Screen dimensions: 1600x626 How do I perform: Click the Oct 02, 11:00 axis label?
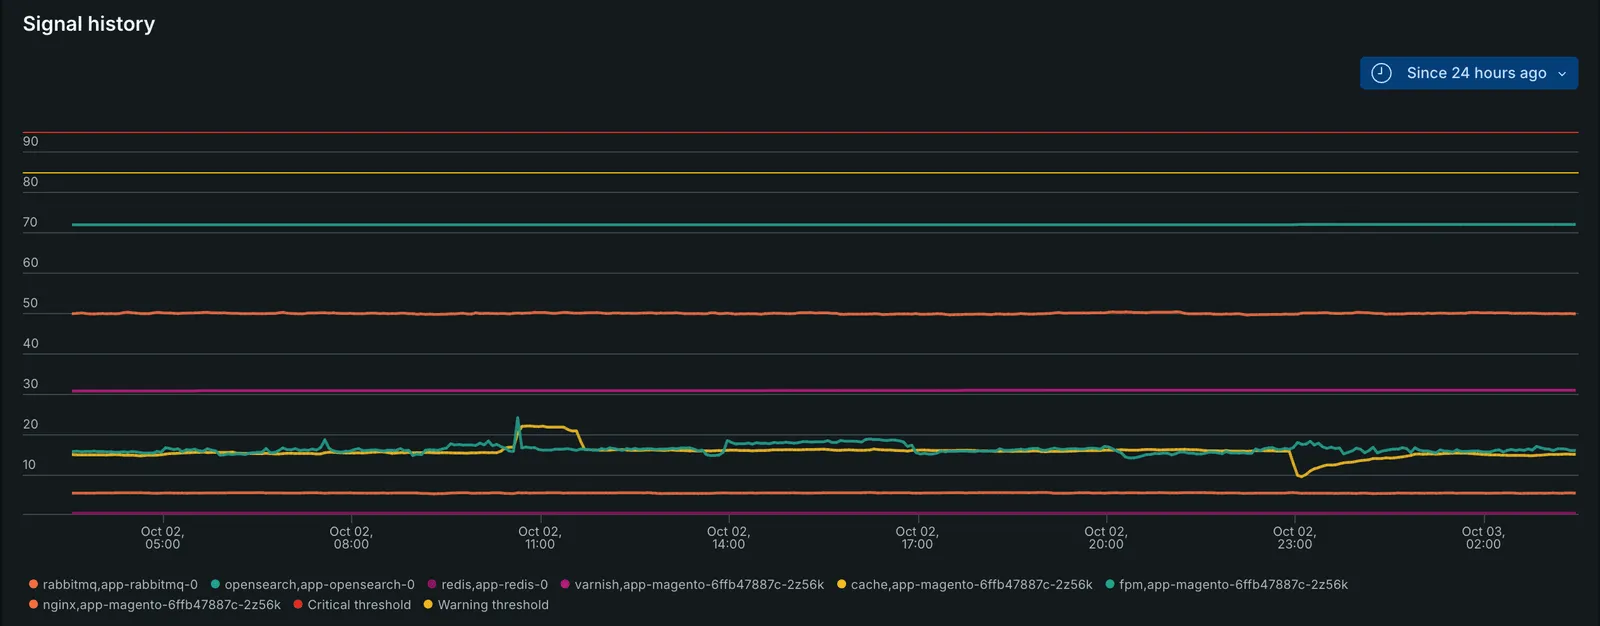[540, 538]
